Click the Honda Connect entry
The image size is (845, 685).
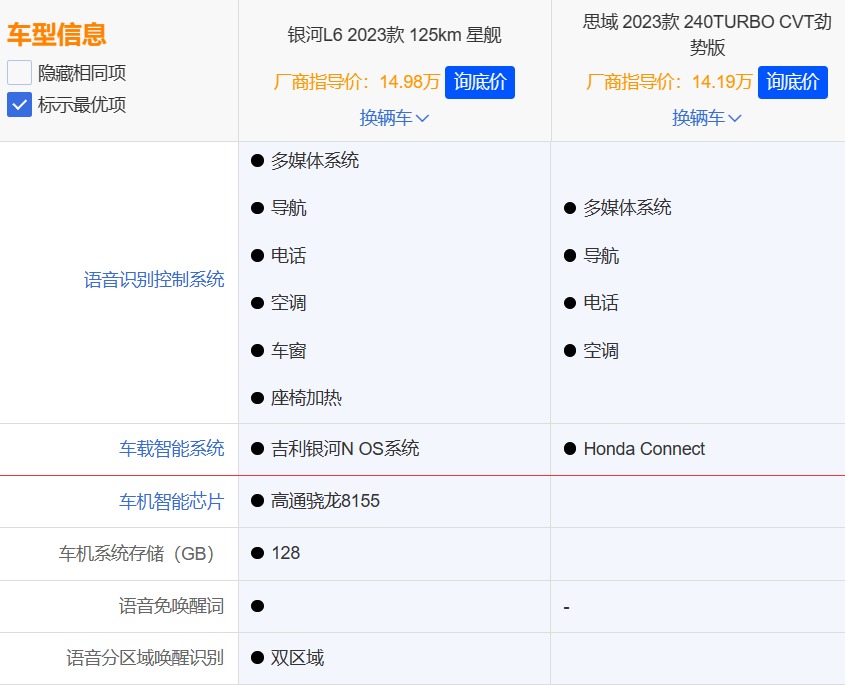pyautogui.click(x=644, y=449)
